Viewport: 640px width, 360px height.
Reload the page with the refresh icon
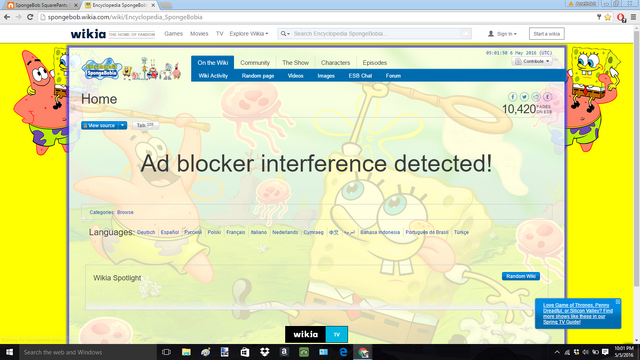point(30,17)
